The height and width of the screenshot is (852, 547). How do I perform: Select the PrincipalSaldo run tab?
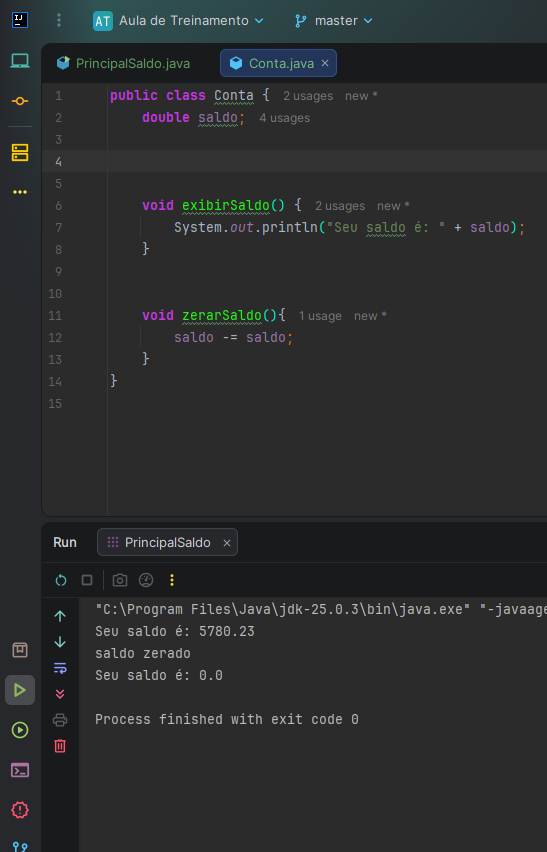pyautogui.click(x=167, y=542)
